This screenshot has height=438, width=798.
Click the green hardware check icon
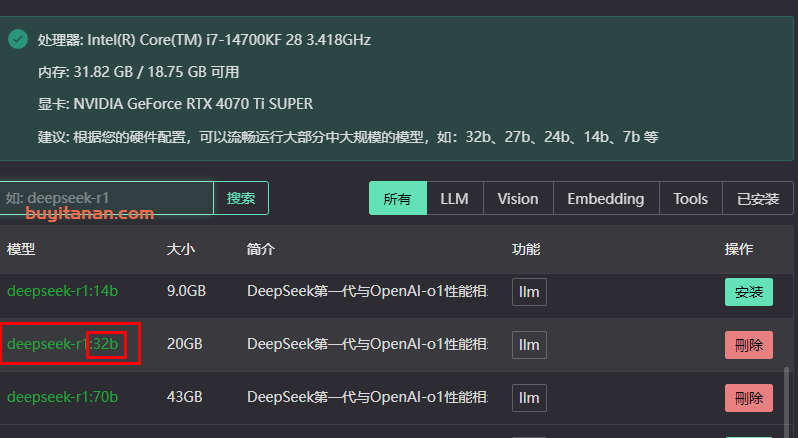tap(18, 39)
